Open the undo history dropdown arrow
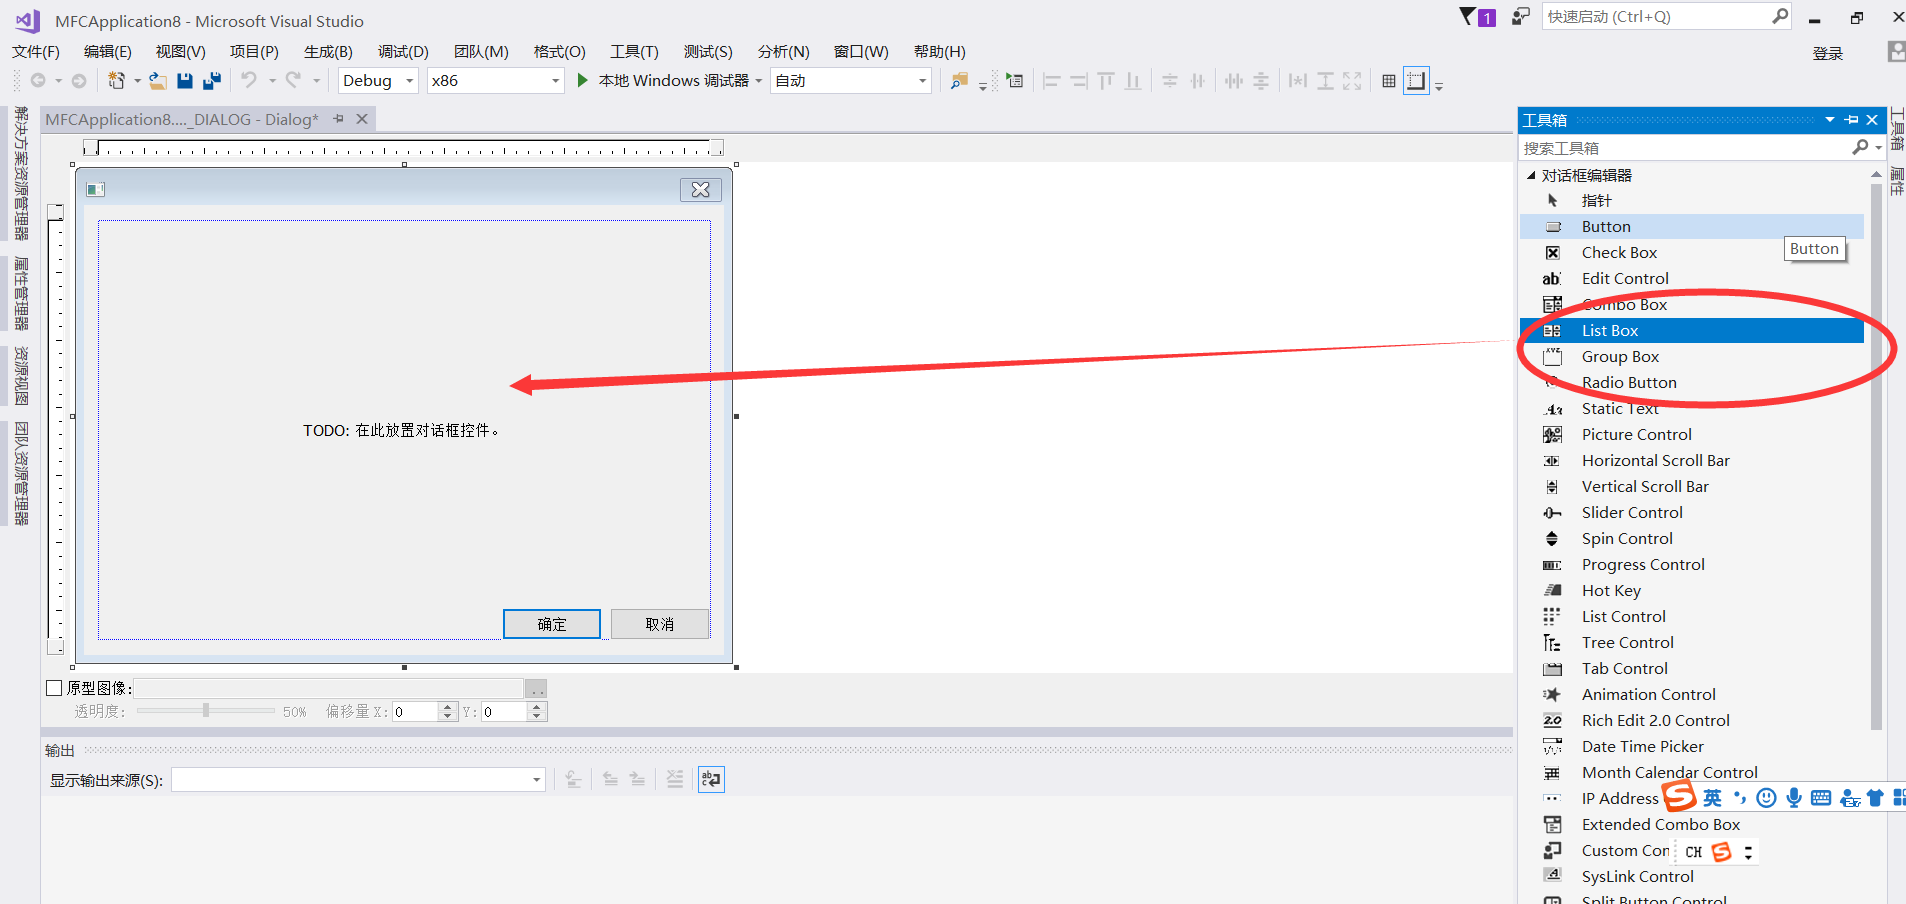The image size is (1906, 904). [x=272, y=81]
